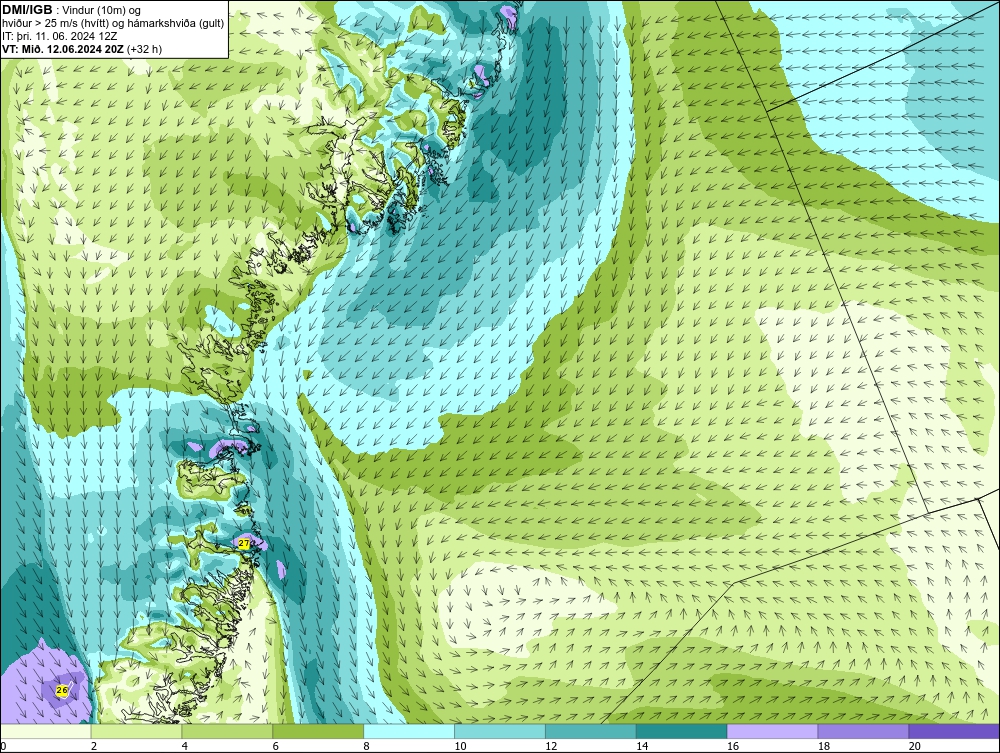Screen dimensions: 1000x753
Task: Select the above 20 m/s legend color
Action: pyautogui.click(x=954, y=731)
